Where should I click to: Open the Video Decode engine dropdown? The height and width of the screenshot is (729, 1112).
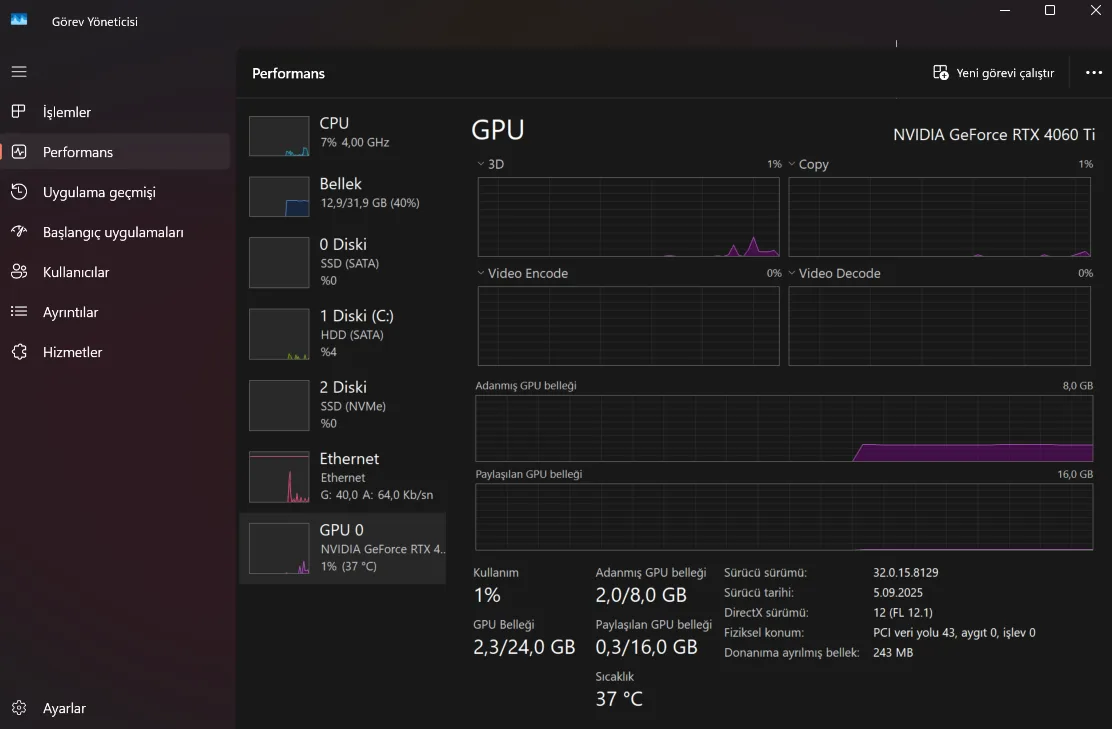791,273
